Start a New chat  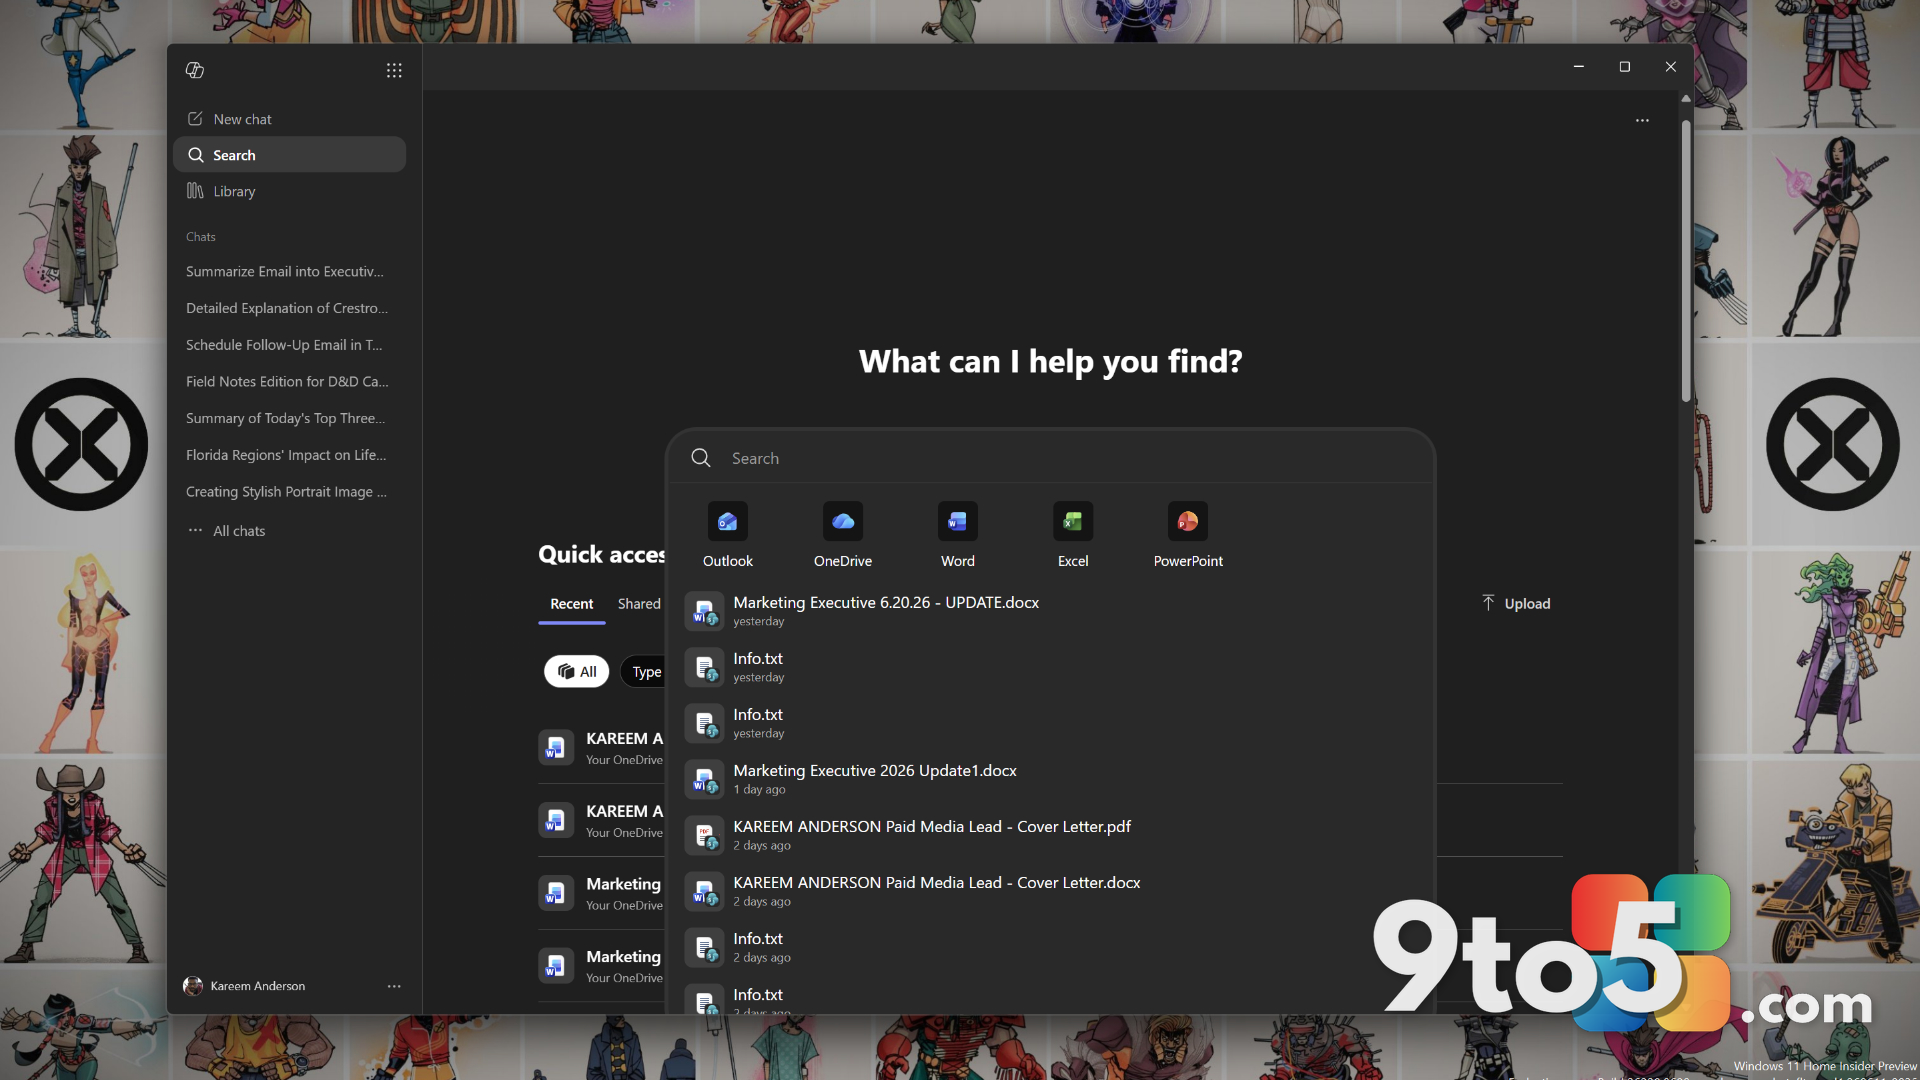pyautogui.click(x=289, y=119)
